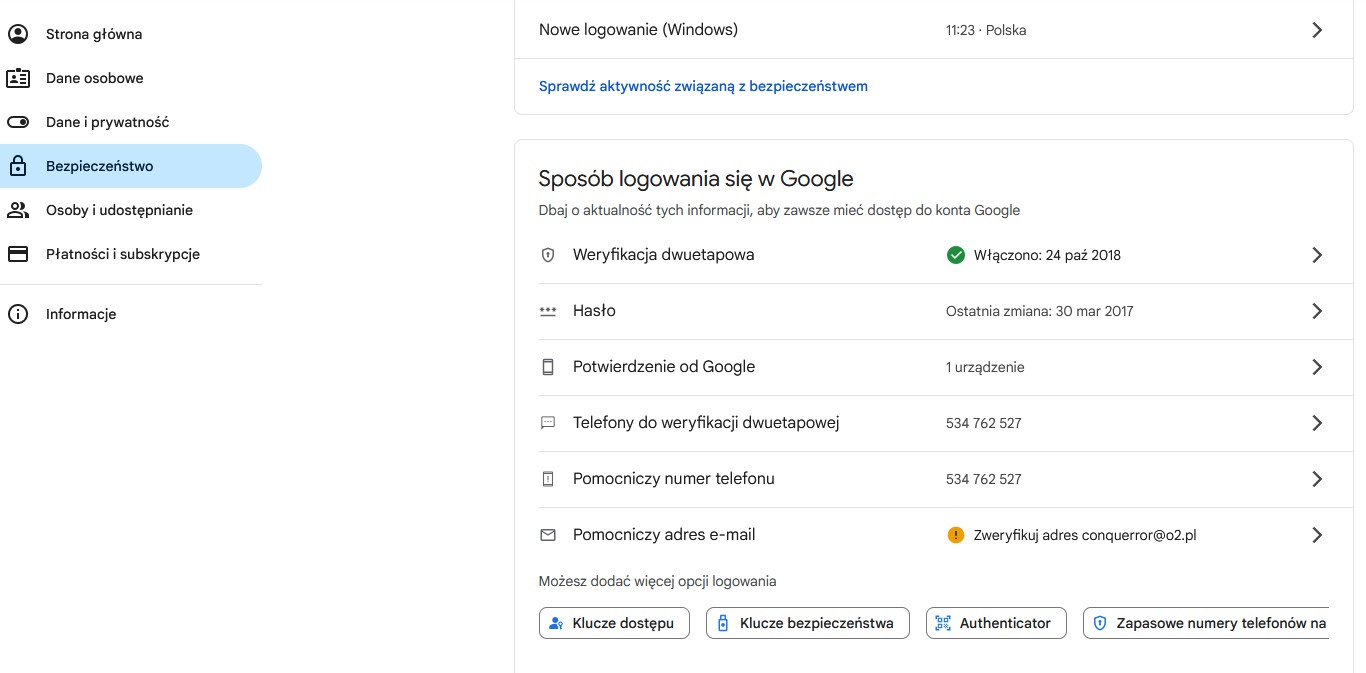Add Authenticator as a sign-in option
The width and height of the screenshot is (1366, 673).
click(x=996, y=623)
